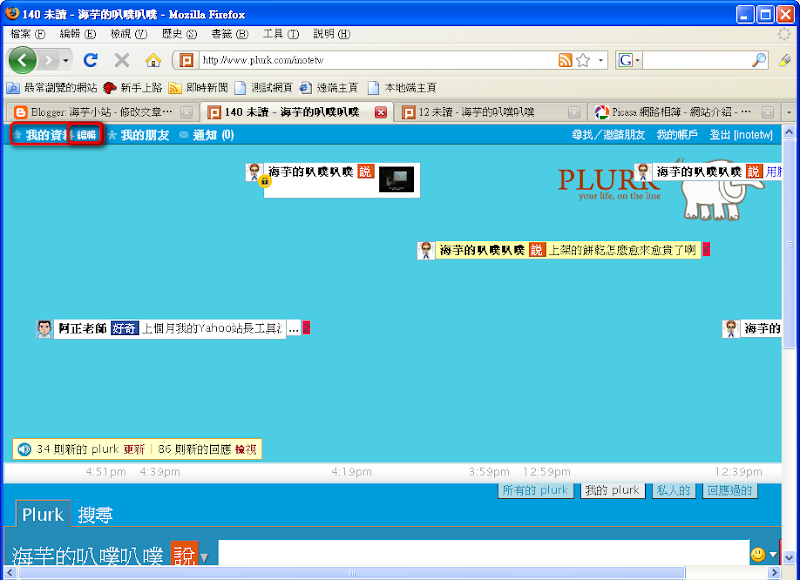Viewport: 800px width, 580px height.
Task: Click the red response count on 餅乾 plurk
Action: click(x=706, y=250)
